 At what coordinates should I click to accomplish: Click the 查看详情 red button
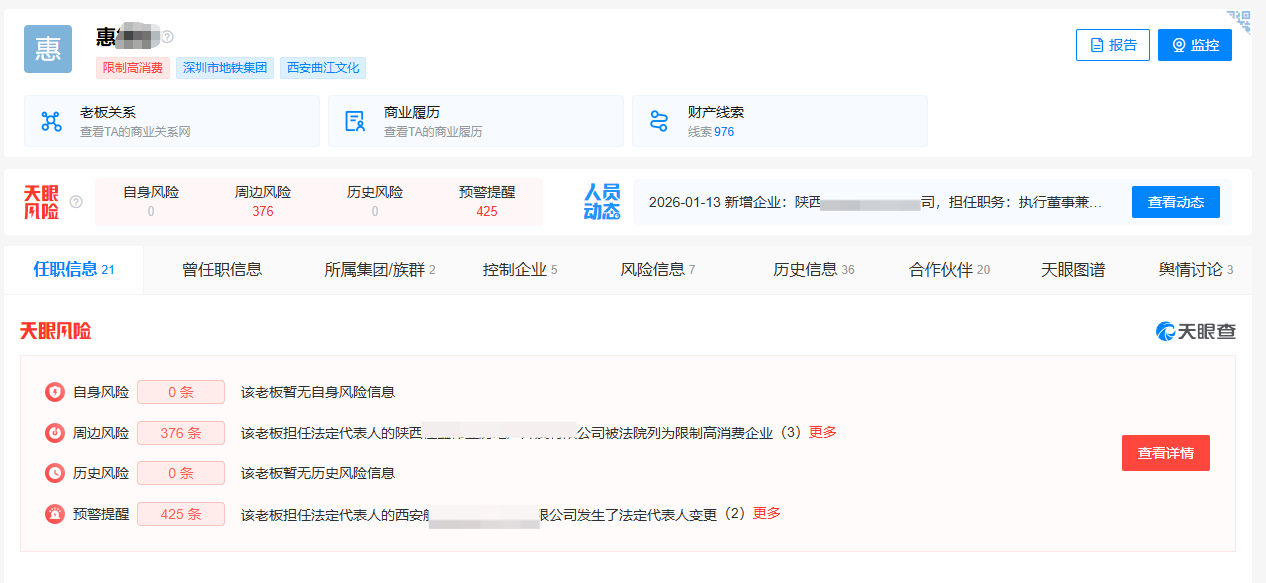pos(1165,453)
